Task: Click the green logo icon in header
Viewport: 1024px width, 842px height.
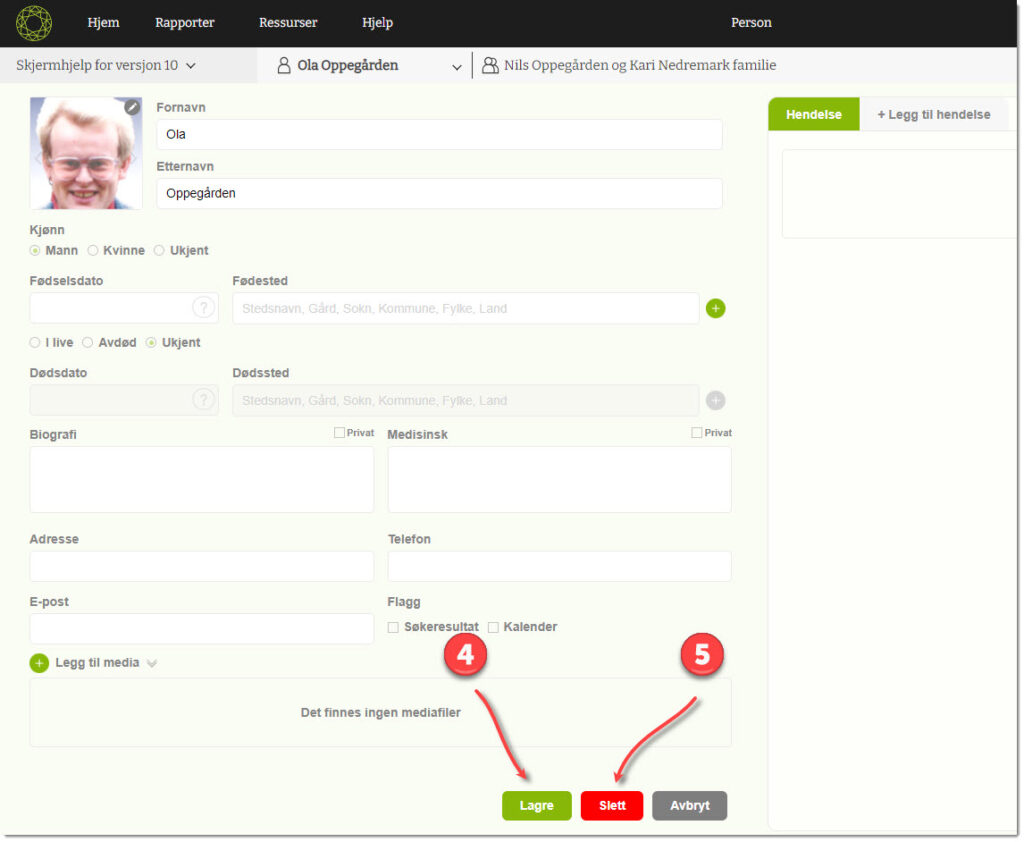Action: pos(34,22)
